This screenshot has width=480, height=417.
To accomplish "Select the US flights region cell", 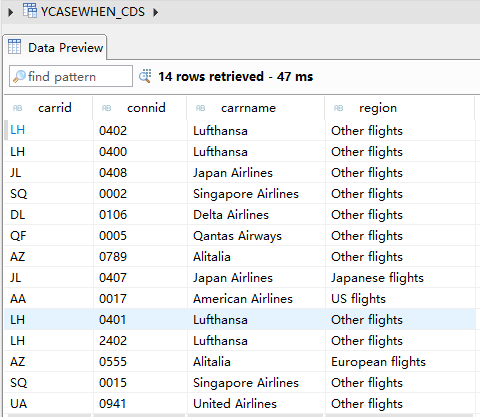I will [x=400, y=299].
